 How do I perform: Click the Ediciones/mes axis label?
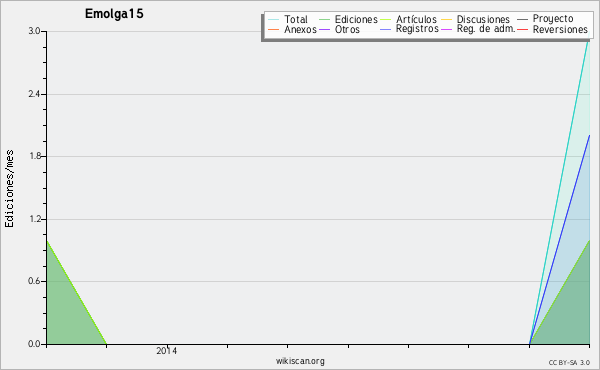[x=9, y=189]
